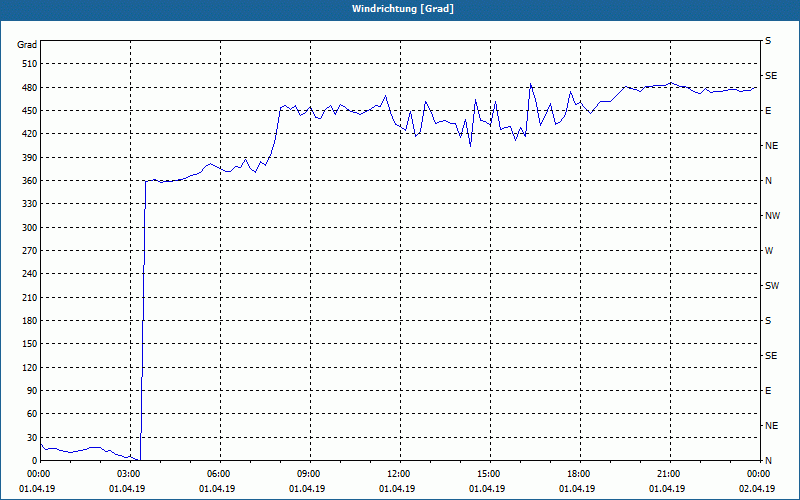This screenshot has width=800, height=500.
Task: Click the 60 y-axis tick label
Action: 33,414
